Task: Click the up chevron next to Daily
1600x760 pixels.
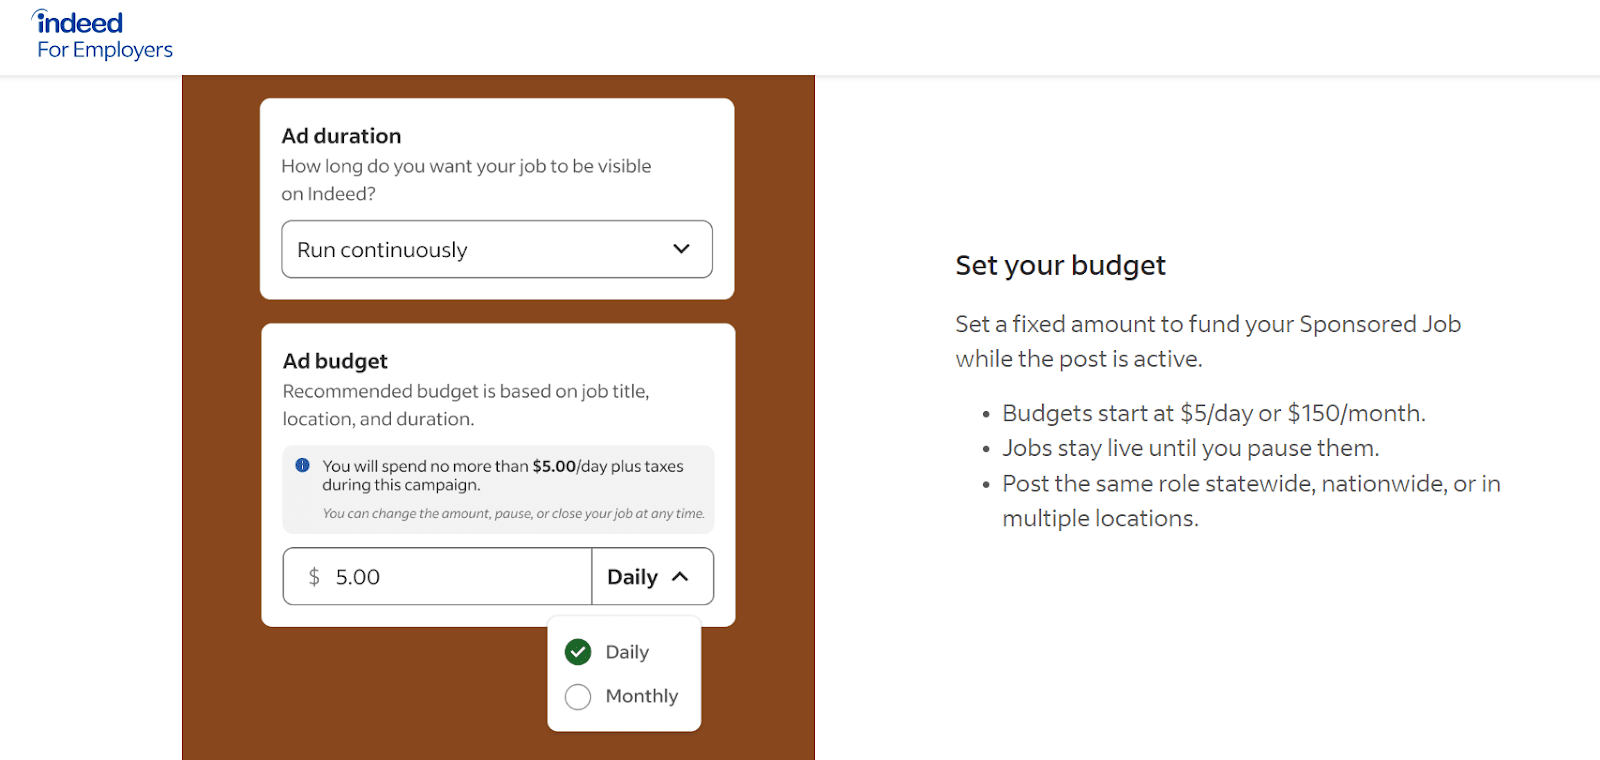Action: click(681, 577)
